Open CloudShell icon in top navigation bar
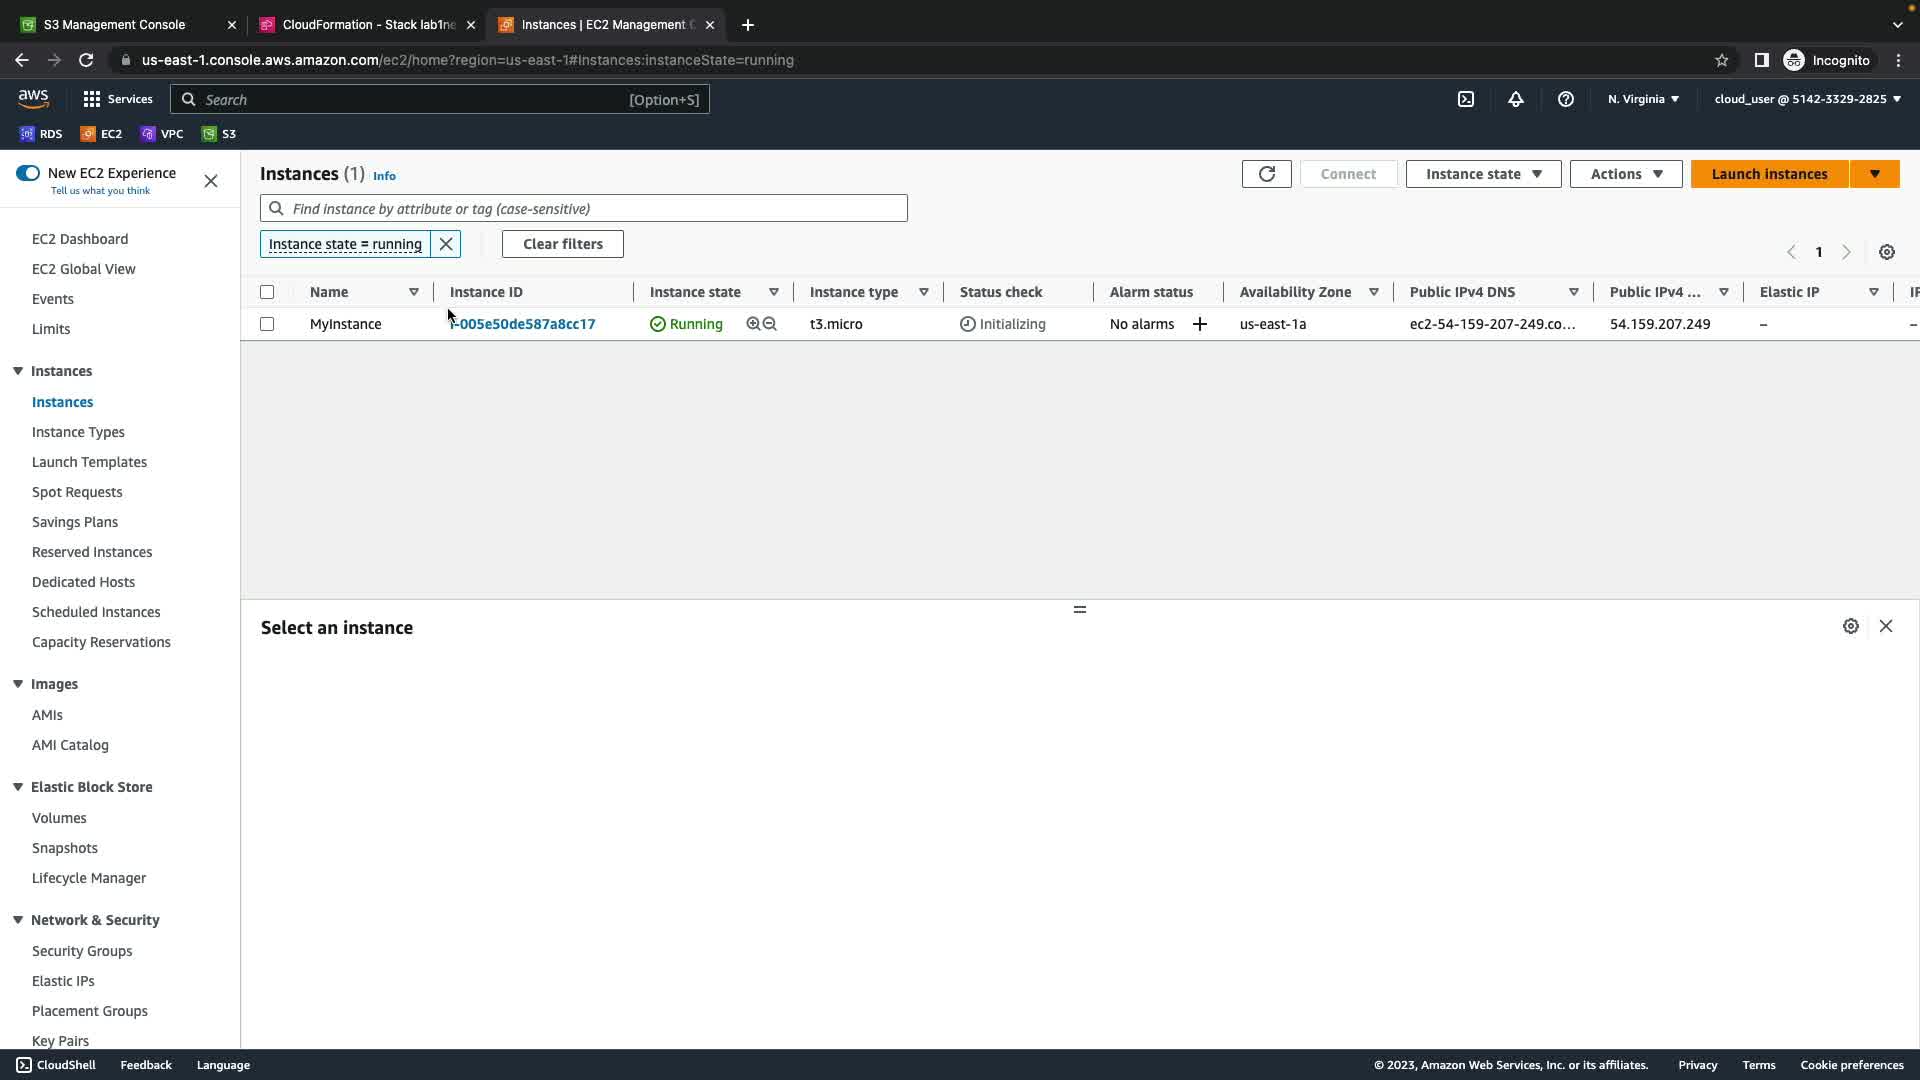Screen dimensions: 1920x1080 (1466, 99)
